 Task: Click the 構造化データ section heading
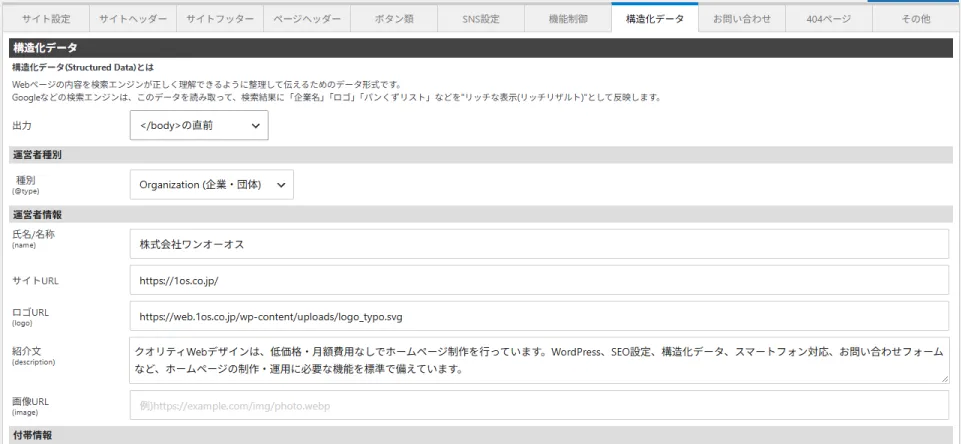481,48
